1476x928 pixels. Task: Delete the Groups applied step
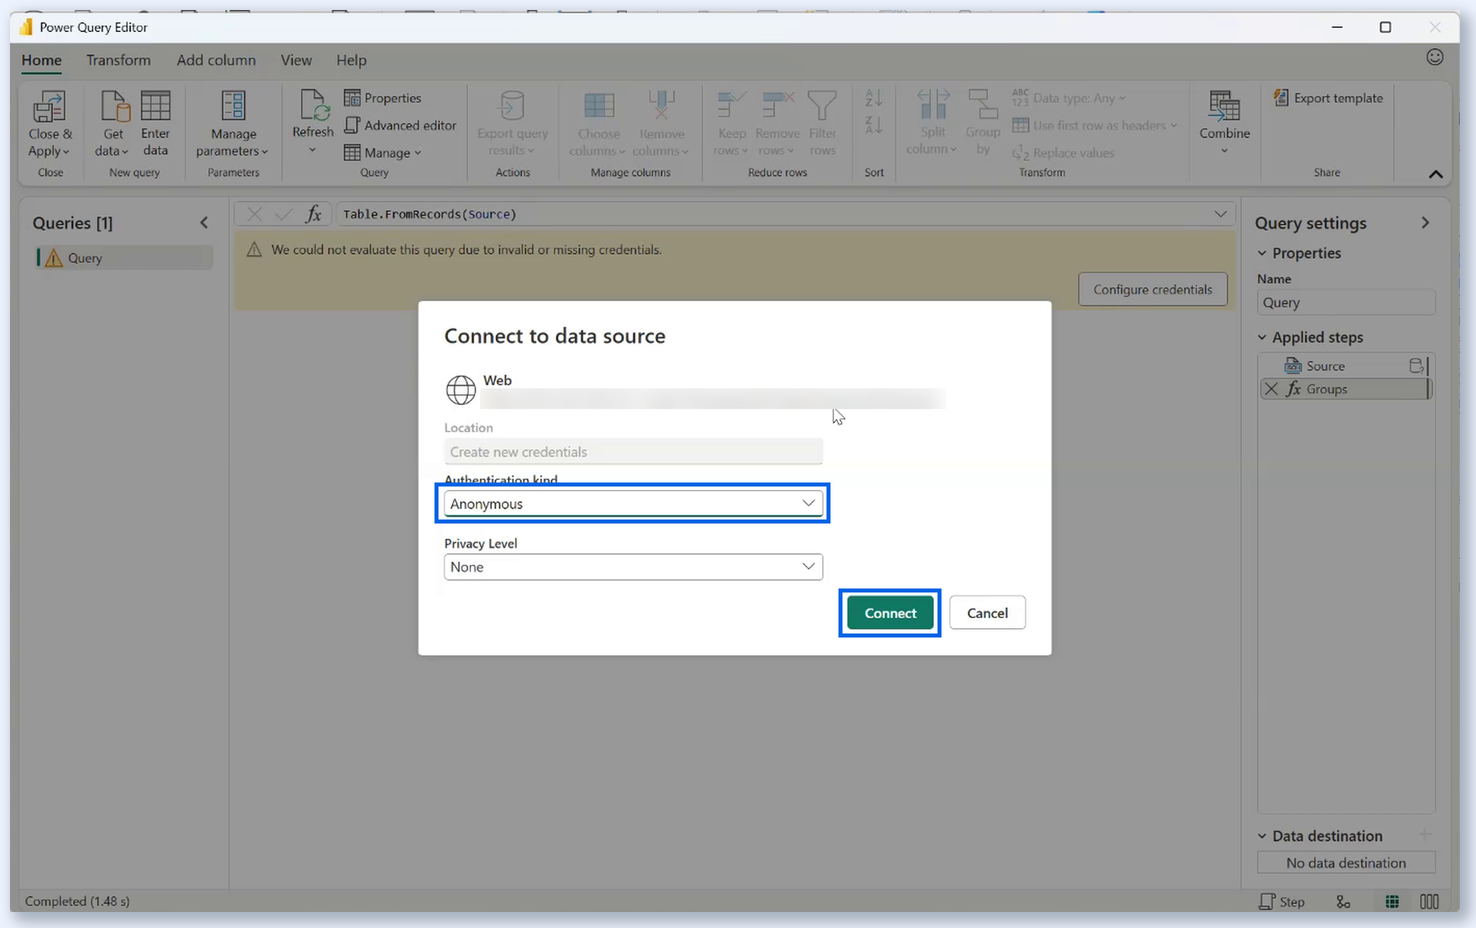point(1271,389)
